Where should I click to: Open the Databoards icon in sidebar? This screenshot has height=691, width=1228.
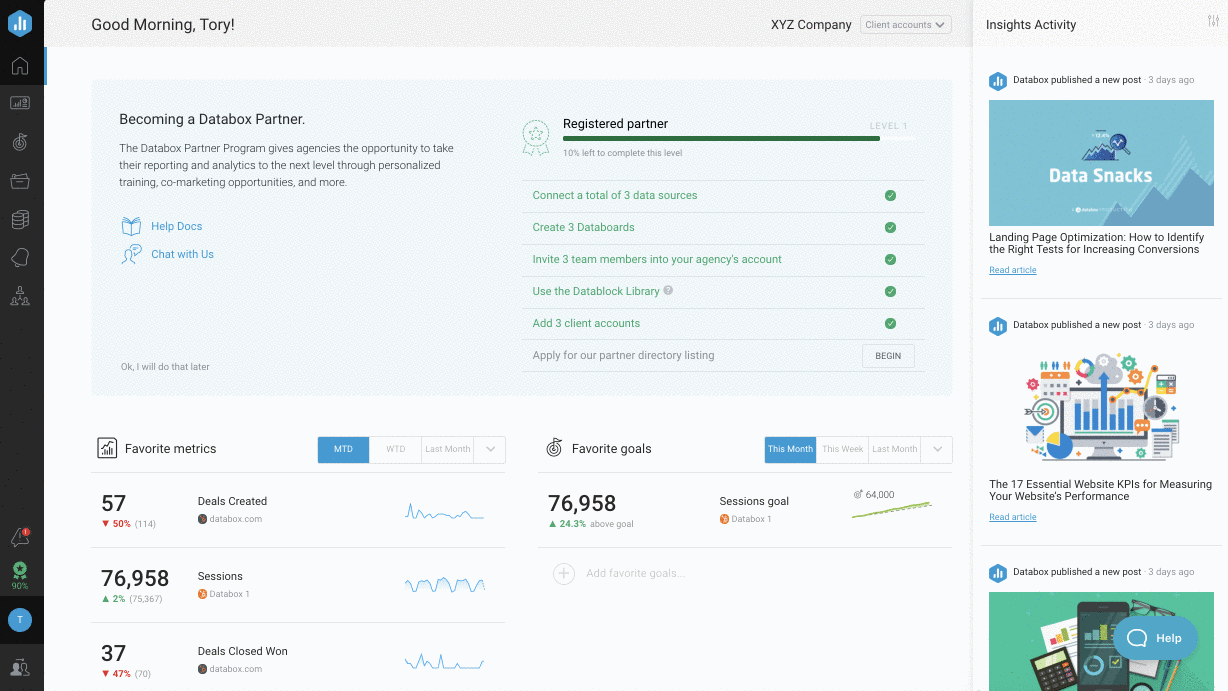tap(20, 103)
